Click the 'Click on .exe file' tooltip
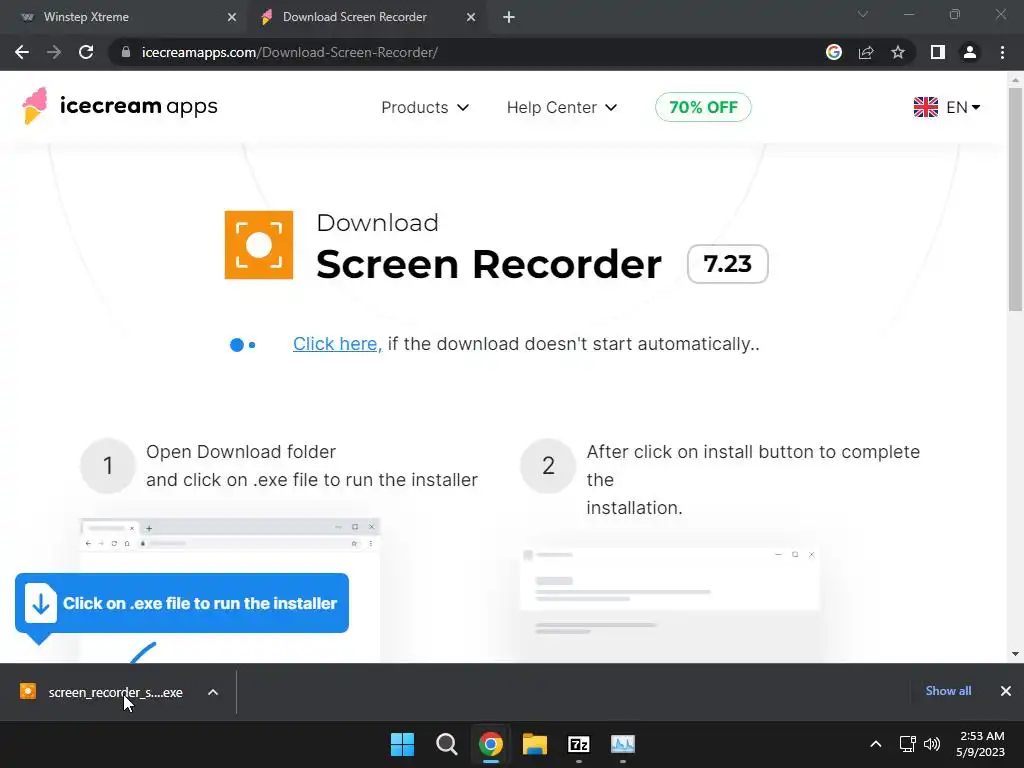 click(x=182, y=603)
